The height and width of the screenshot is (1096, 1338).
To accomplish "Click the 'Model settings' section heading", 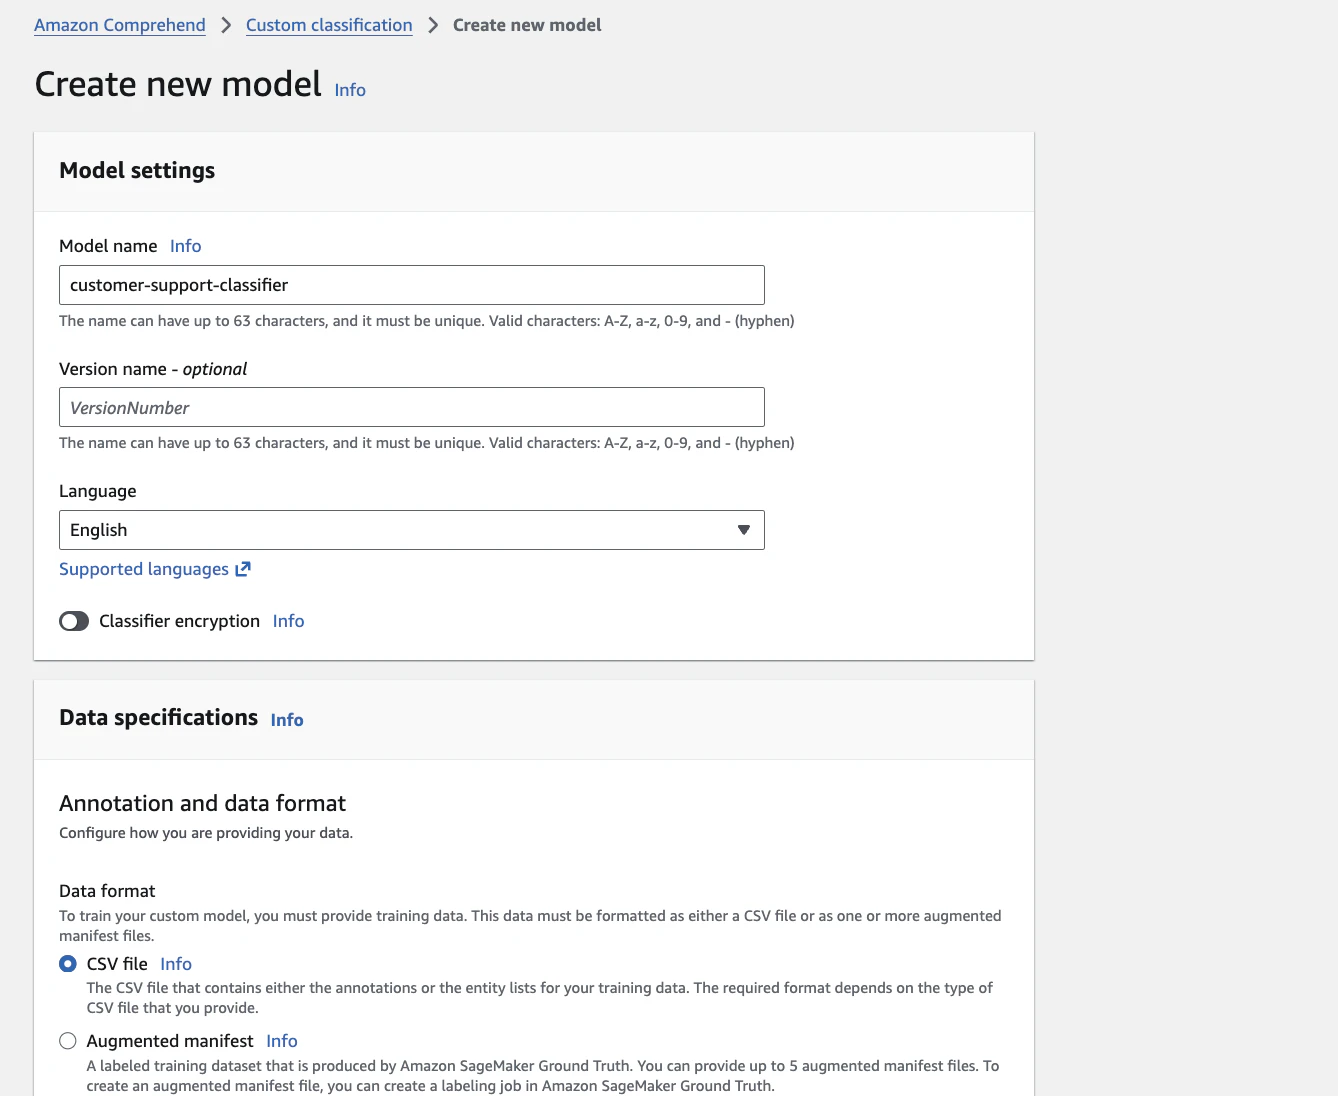I will coord(137,171).
